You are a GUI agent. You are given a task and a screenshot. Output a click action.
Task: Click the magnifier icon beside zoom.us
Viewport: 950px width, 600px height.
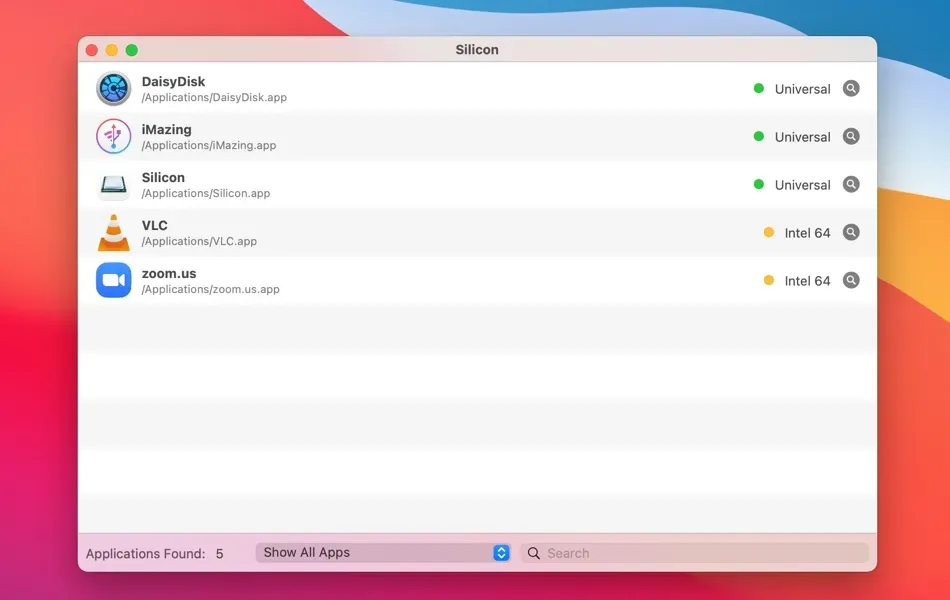point(851,280)
